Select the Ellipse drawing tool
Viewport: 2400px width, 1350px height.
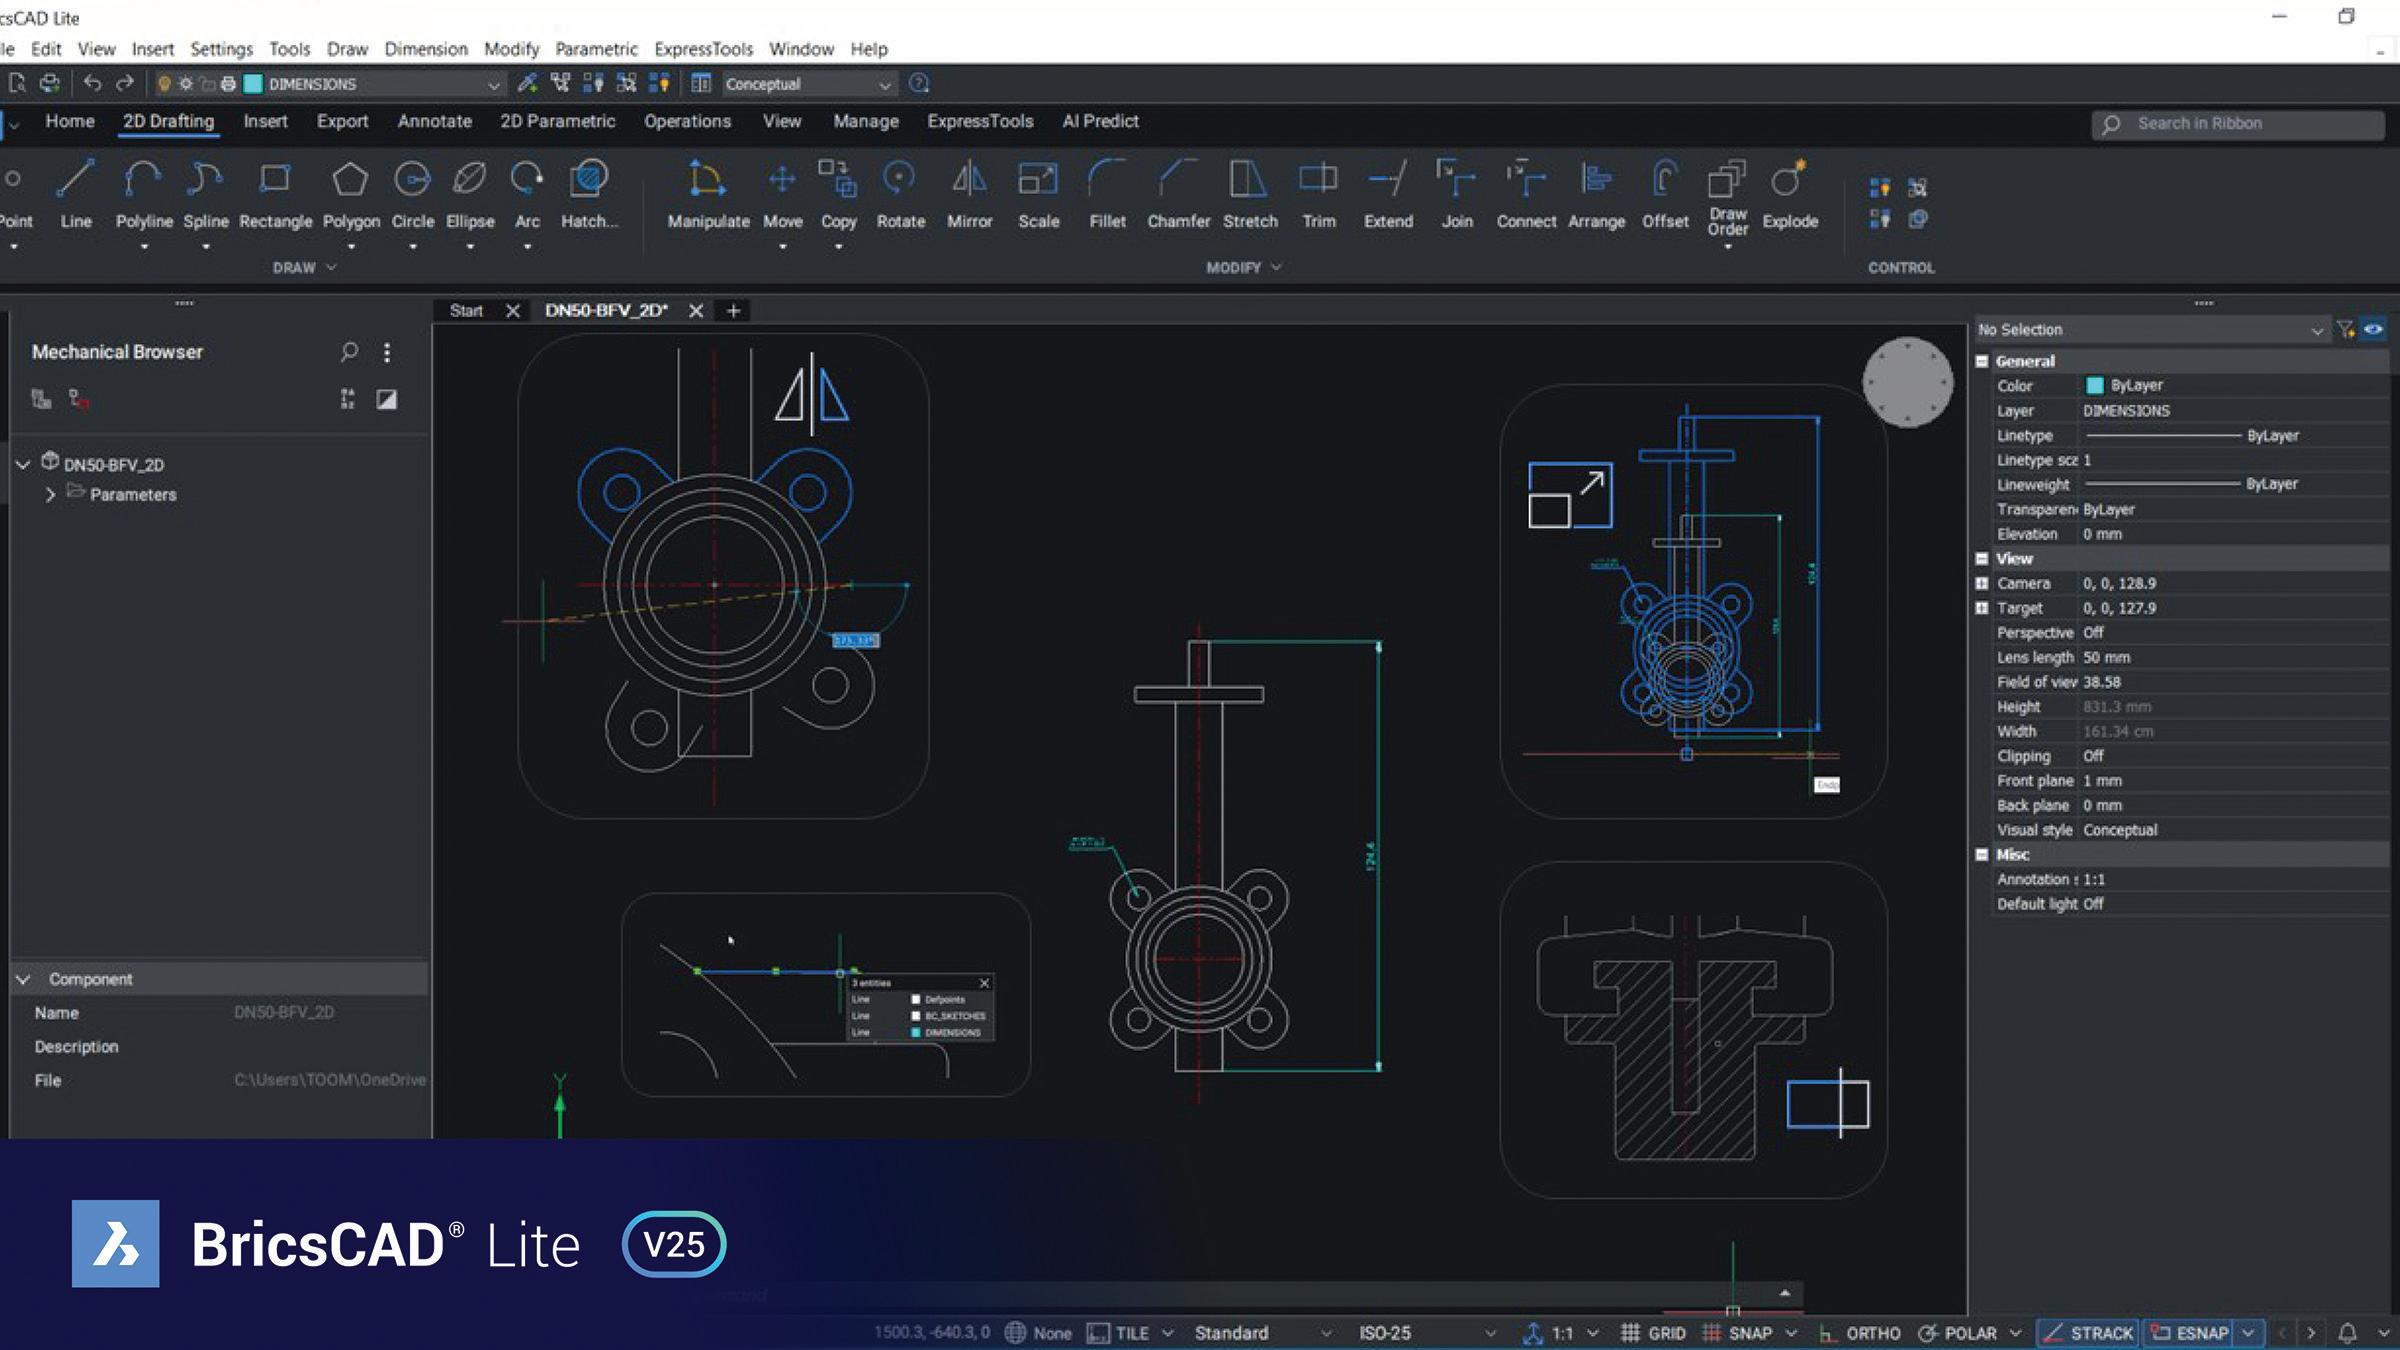click(x=469, y=180)
